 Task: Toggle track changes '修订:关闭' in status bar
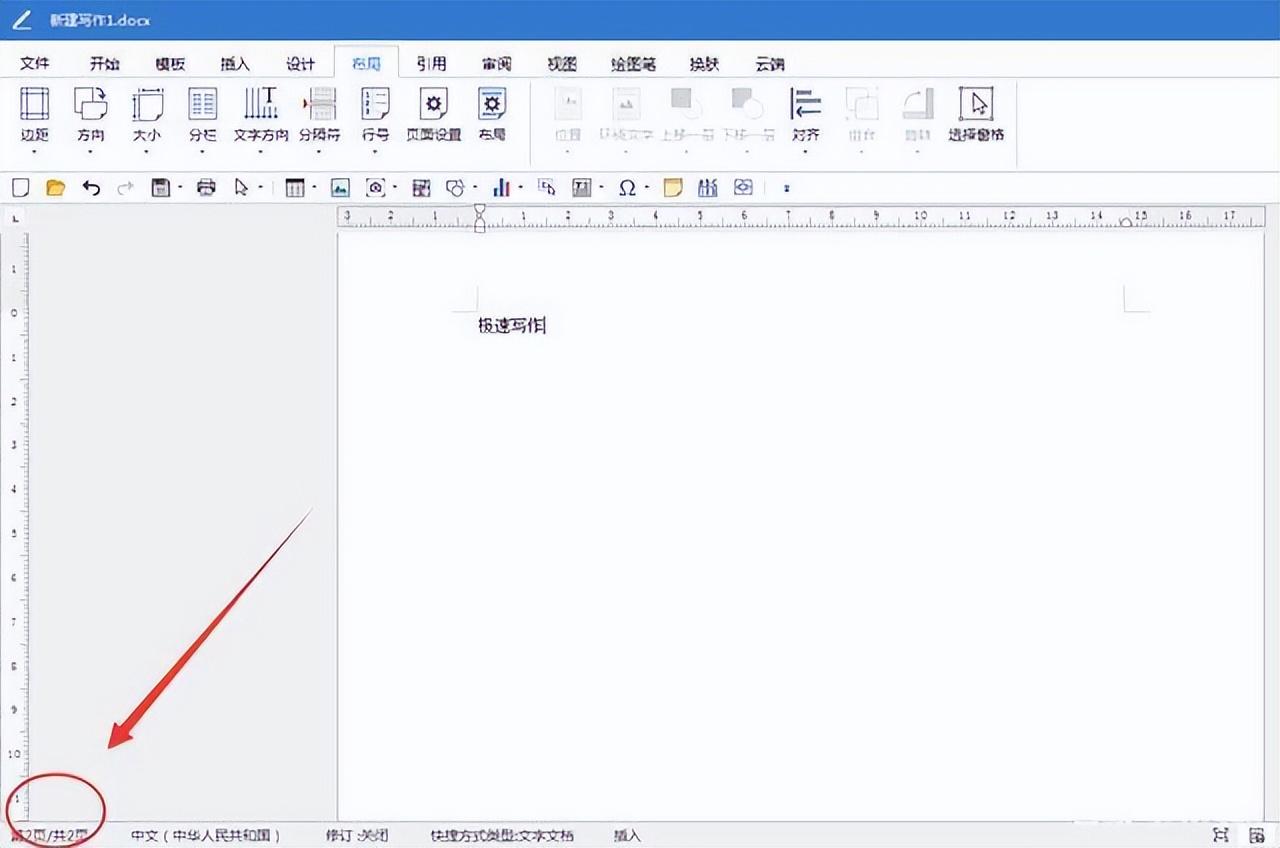click(x=357, y=835)
